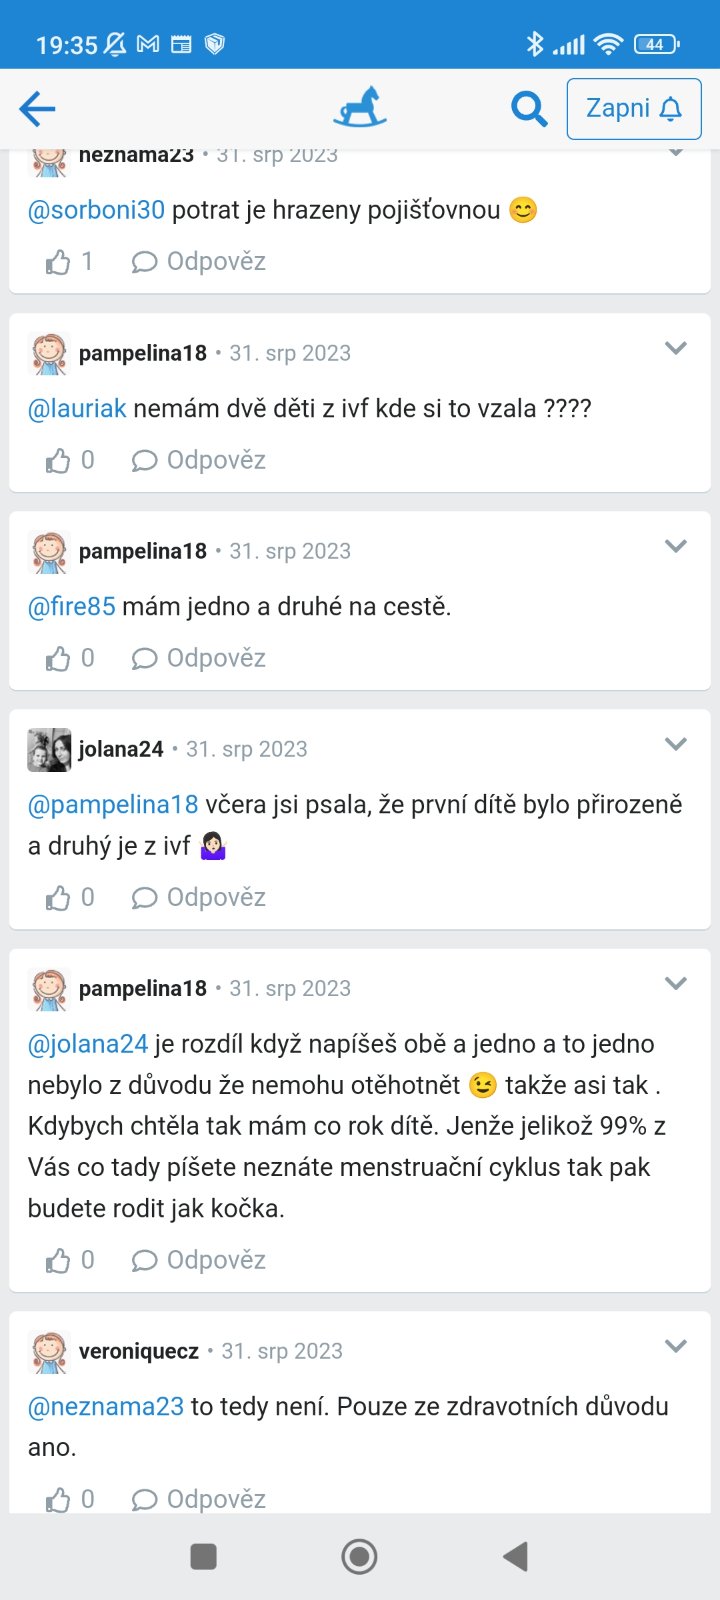Open search with the magnifier icon
This screenshot has width=720, height=1600.
(528, 108)
